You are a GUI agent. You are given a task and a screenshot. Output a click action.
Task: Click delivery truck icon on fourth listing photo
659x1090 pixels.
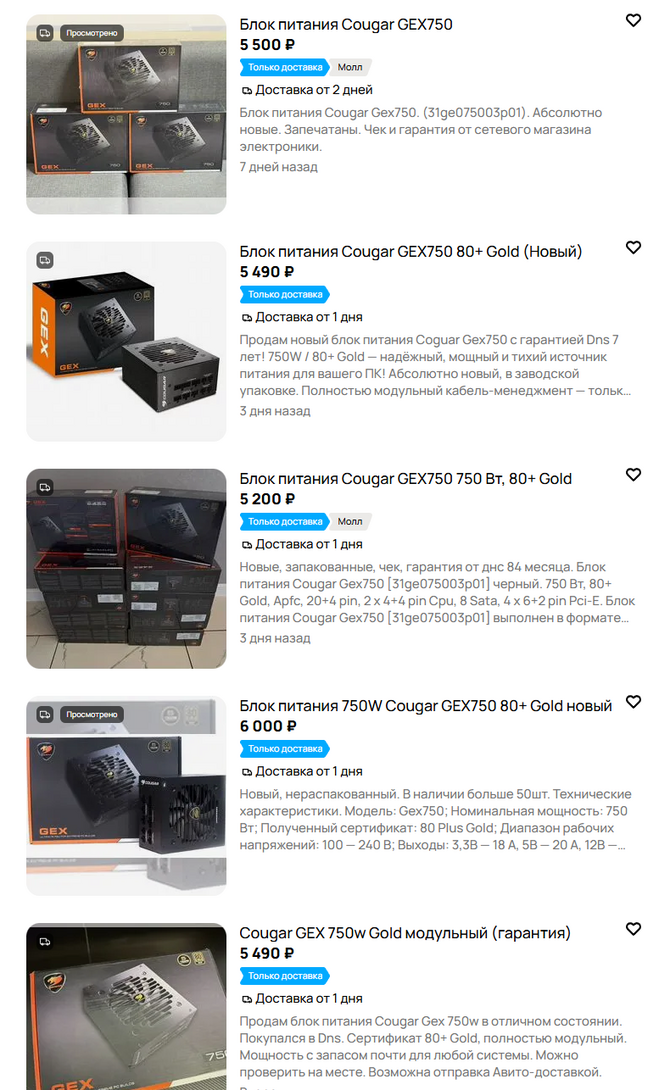click(x=44, y=715)
